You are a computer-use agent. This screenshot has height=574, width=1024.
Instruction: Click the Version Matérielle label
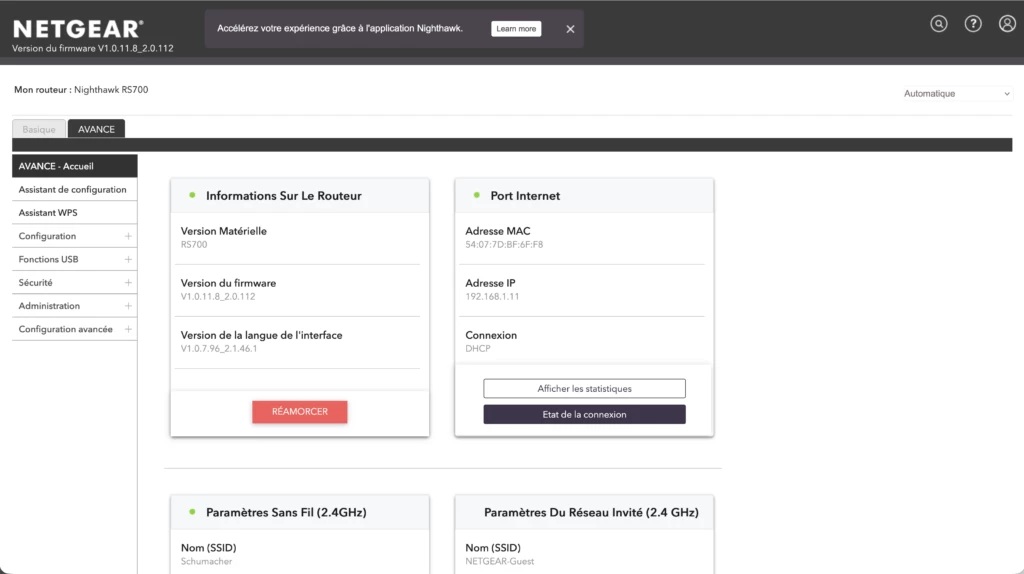tap(223, 231)
